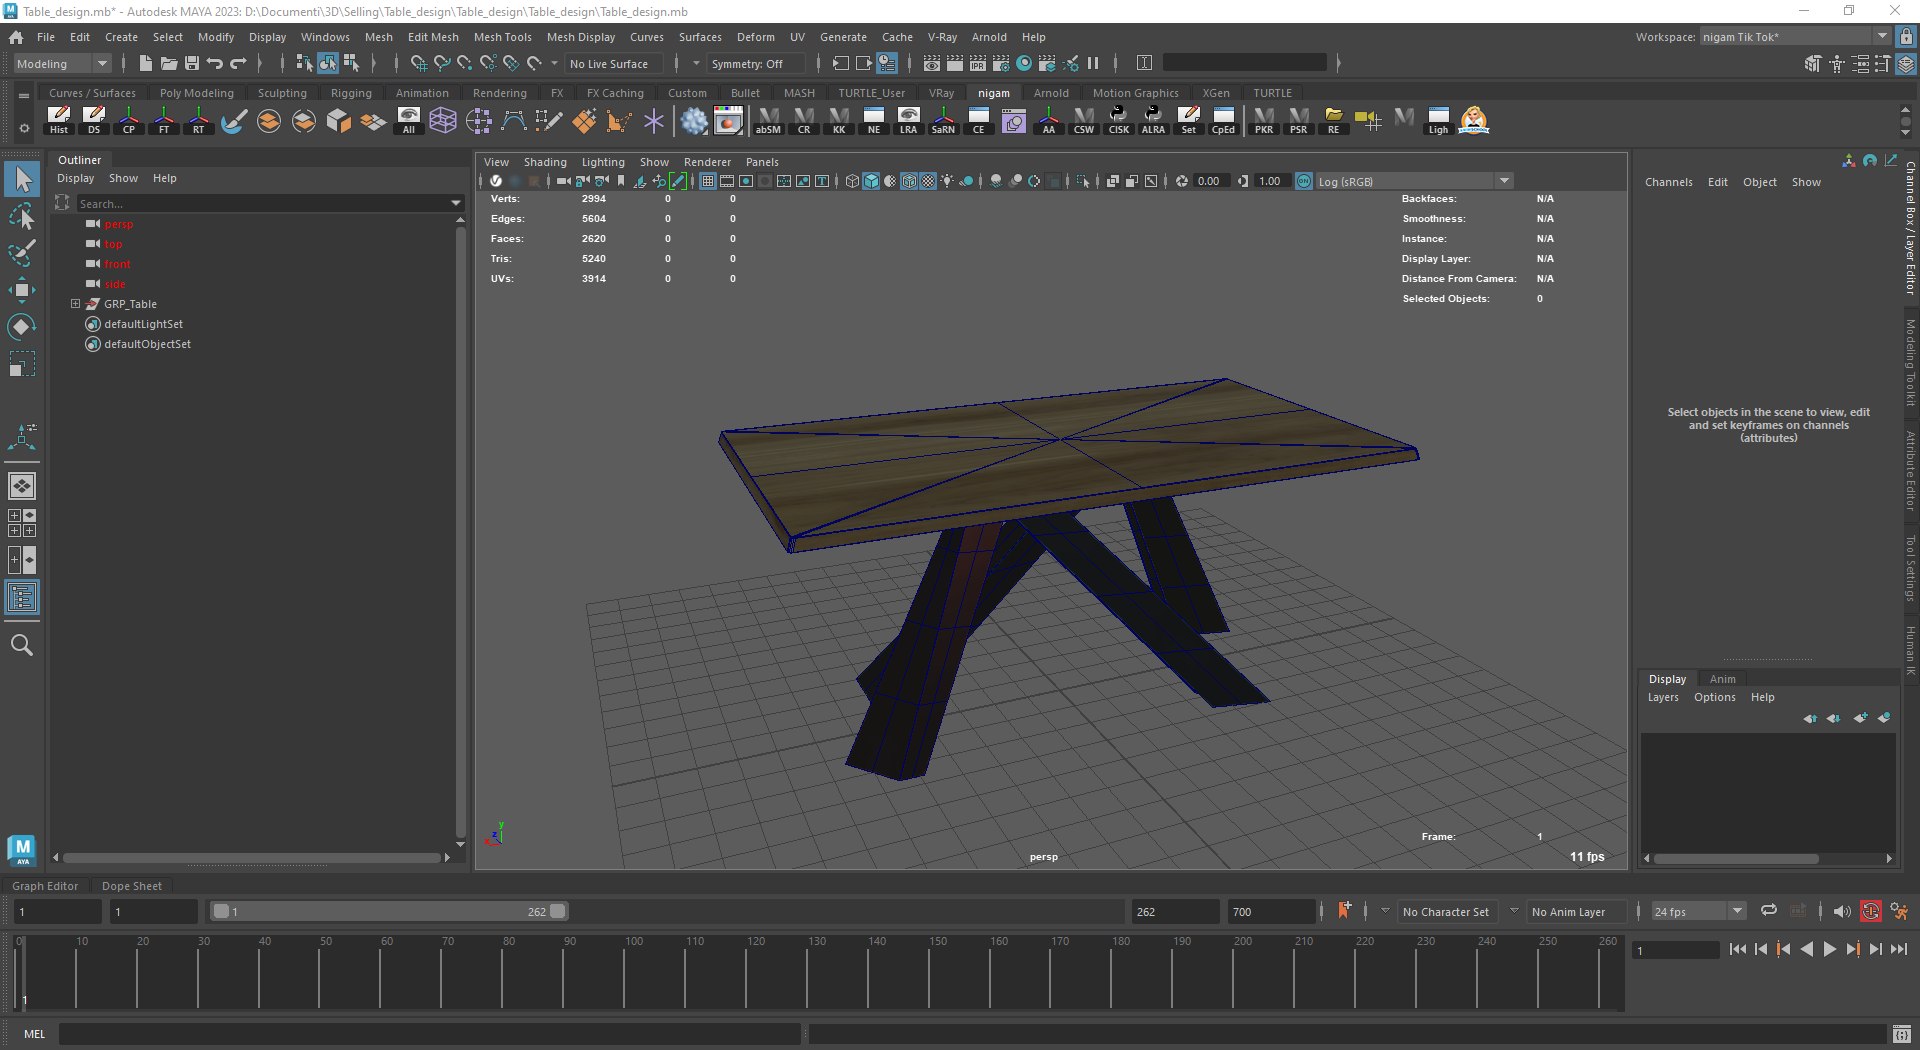Click the SaRN shelf button
1920x1050 pixels.
(x=943, y=120)
